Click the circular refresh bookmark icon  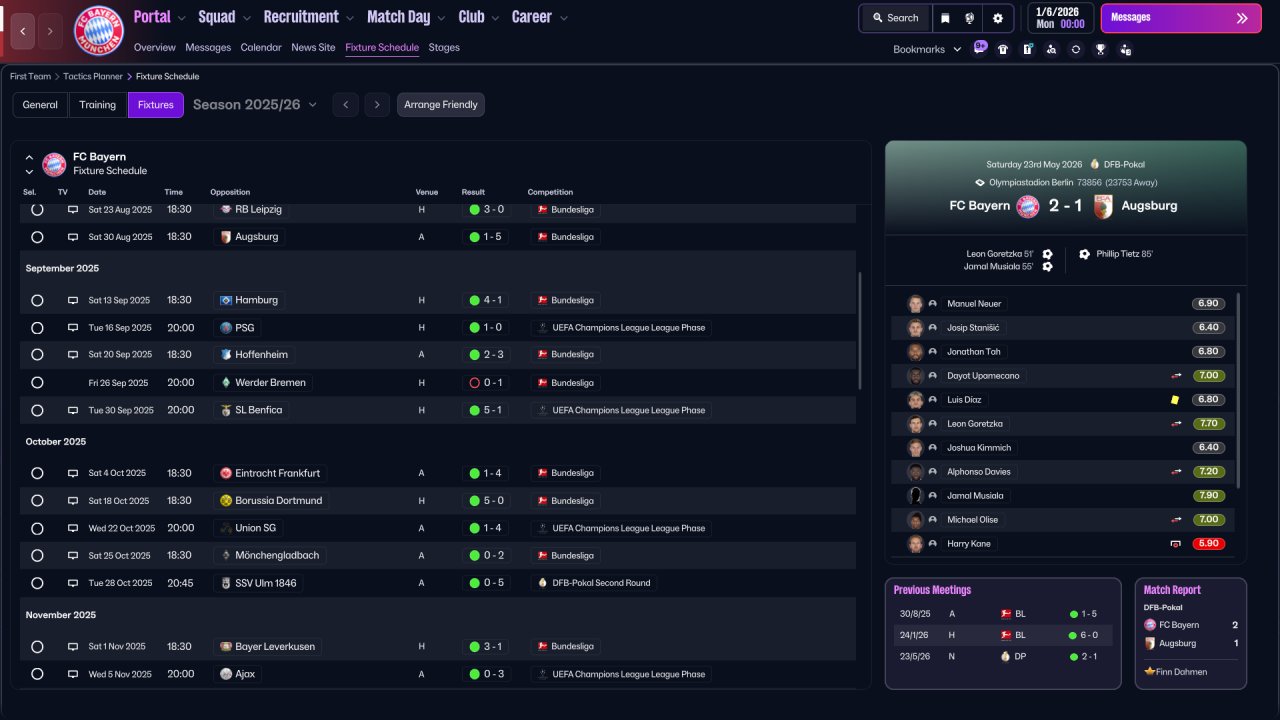pyautogui.click(x=1076, y=49)
